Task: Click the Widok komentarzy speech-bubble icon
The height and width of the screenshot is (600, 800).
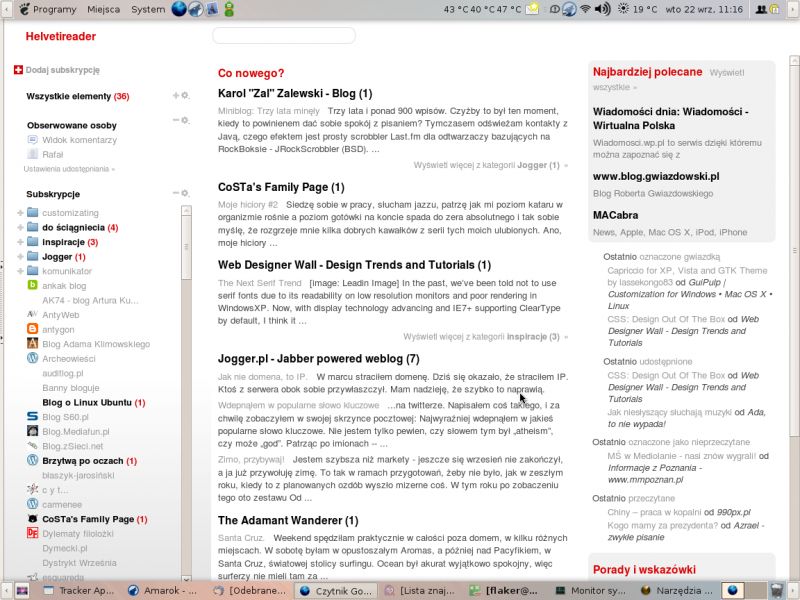Action: pyautogui.click(x=33, y=139)
